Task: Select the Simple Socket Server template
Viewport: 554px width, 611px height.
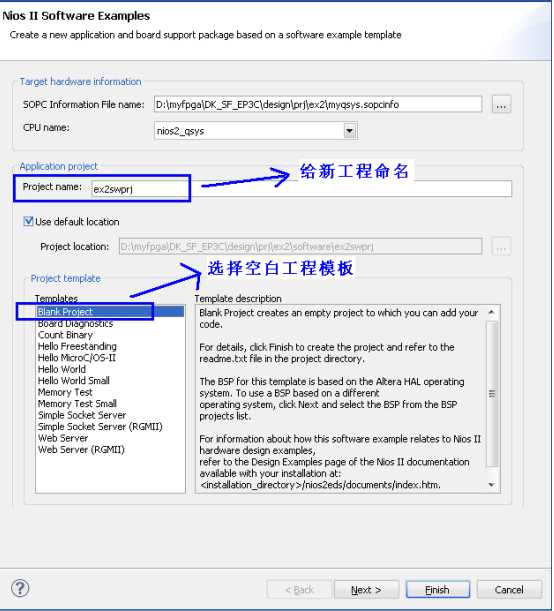Action: pos(82,415)
